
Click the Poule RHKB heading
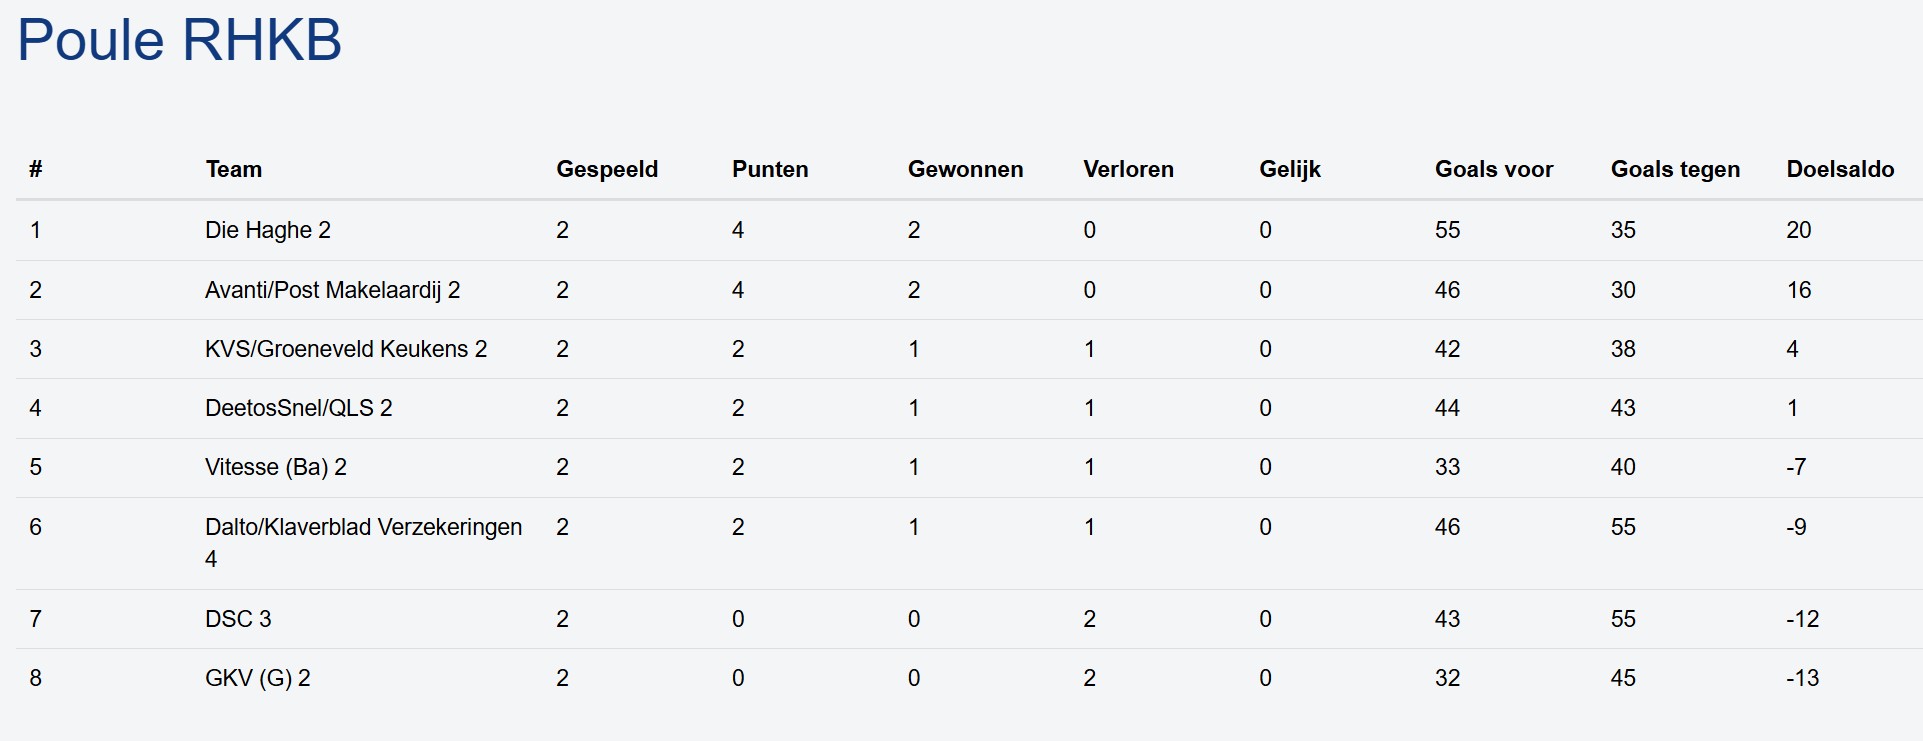tap(180, 41)
